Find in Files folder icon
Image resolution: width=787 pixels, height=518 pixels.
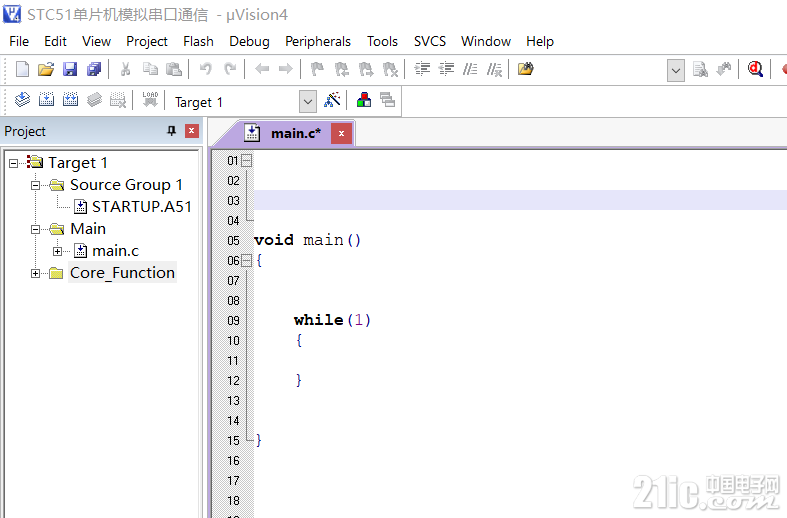(x=526, y=69)
